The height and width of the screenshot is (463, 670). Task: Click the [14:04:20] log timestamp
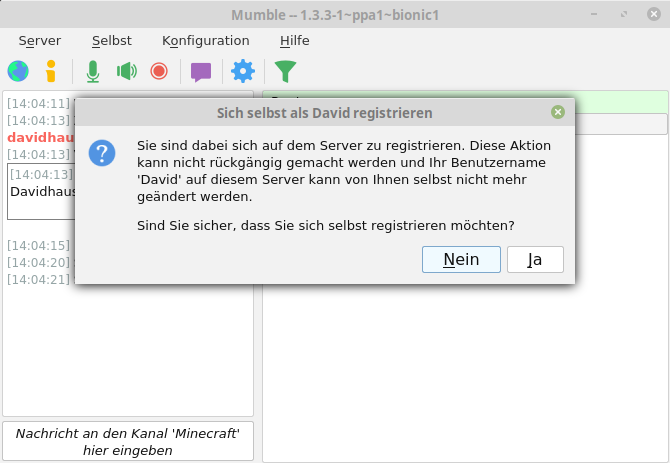pyautogui.click(x=38, y=262)
